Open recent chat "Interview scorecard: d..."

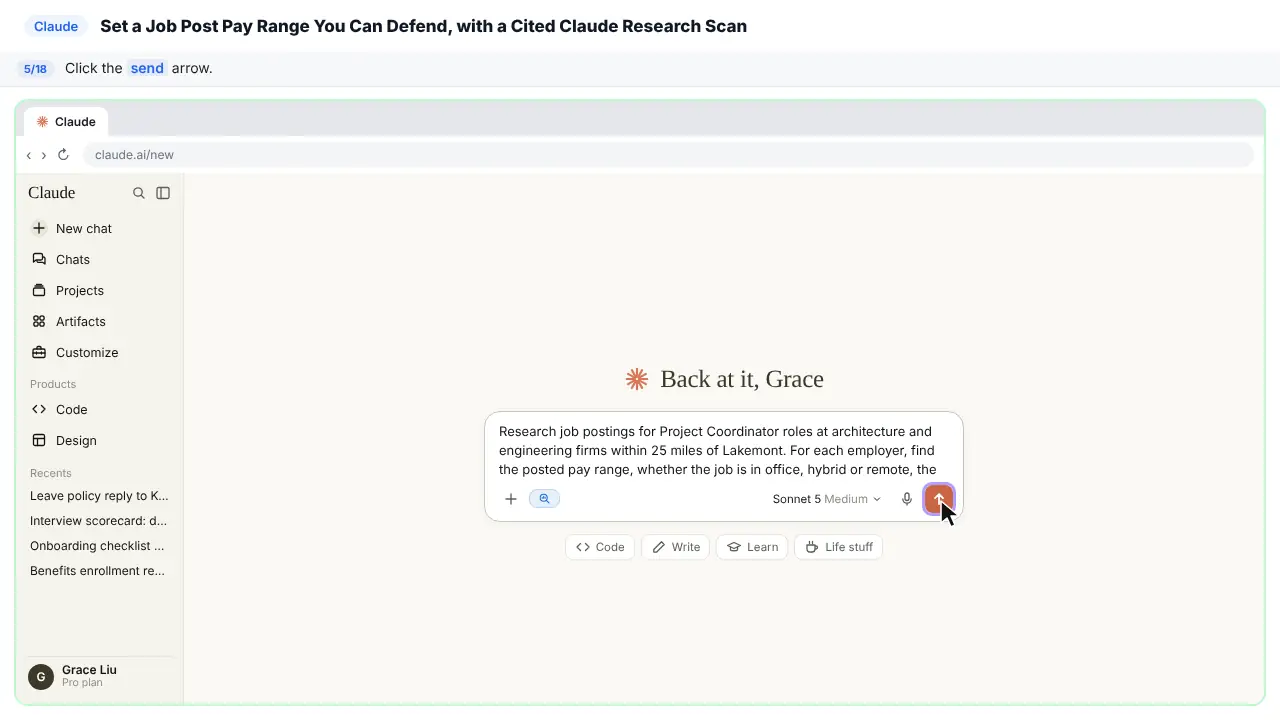[x=99, y=521]
